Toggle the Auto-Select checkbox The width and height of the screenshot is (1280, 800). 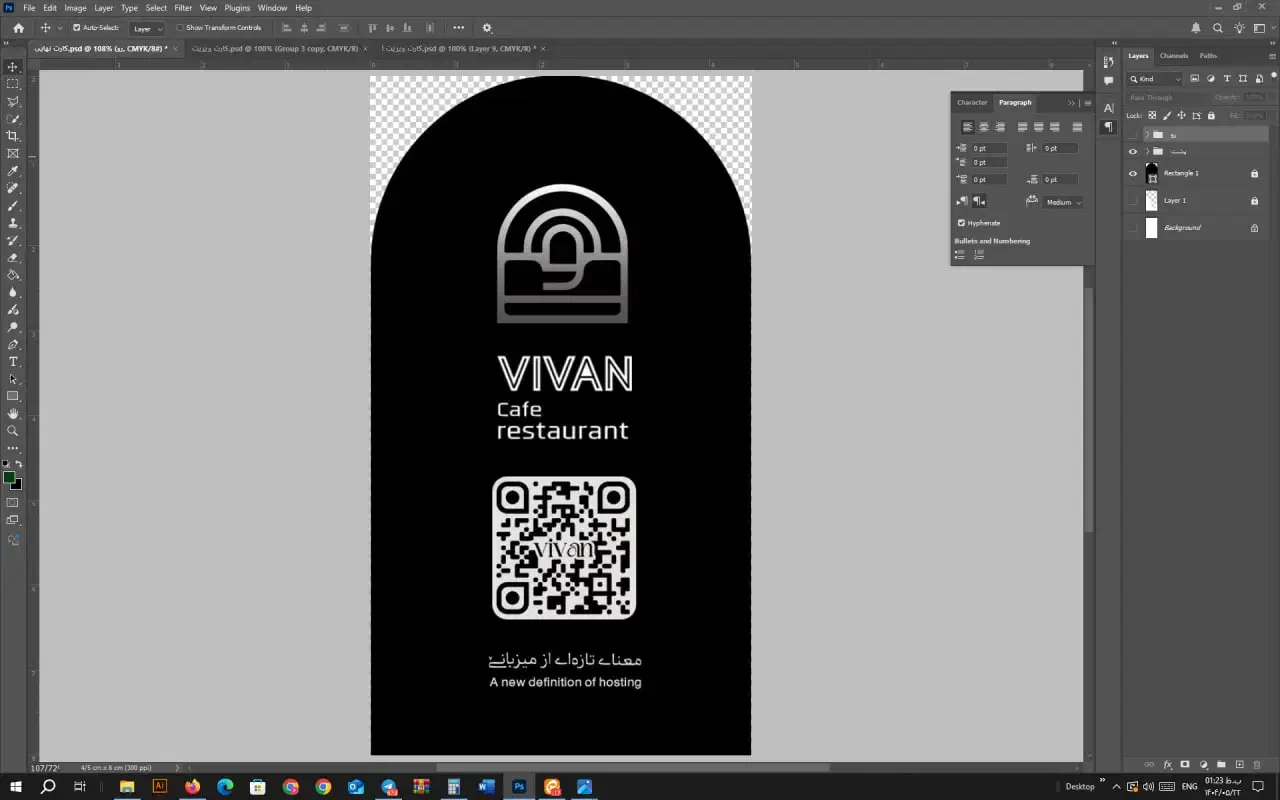(x=77, y=28)
